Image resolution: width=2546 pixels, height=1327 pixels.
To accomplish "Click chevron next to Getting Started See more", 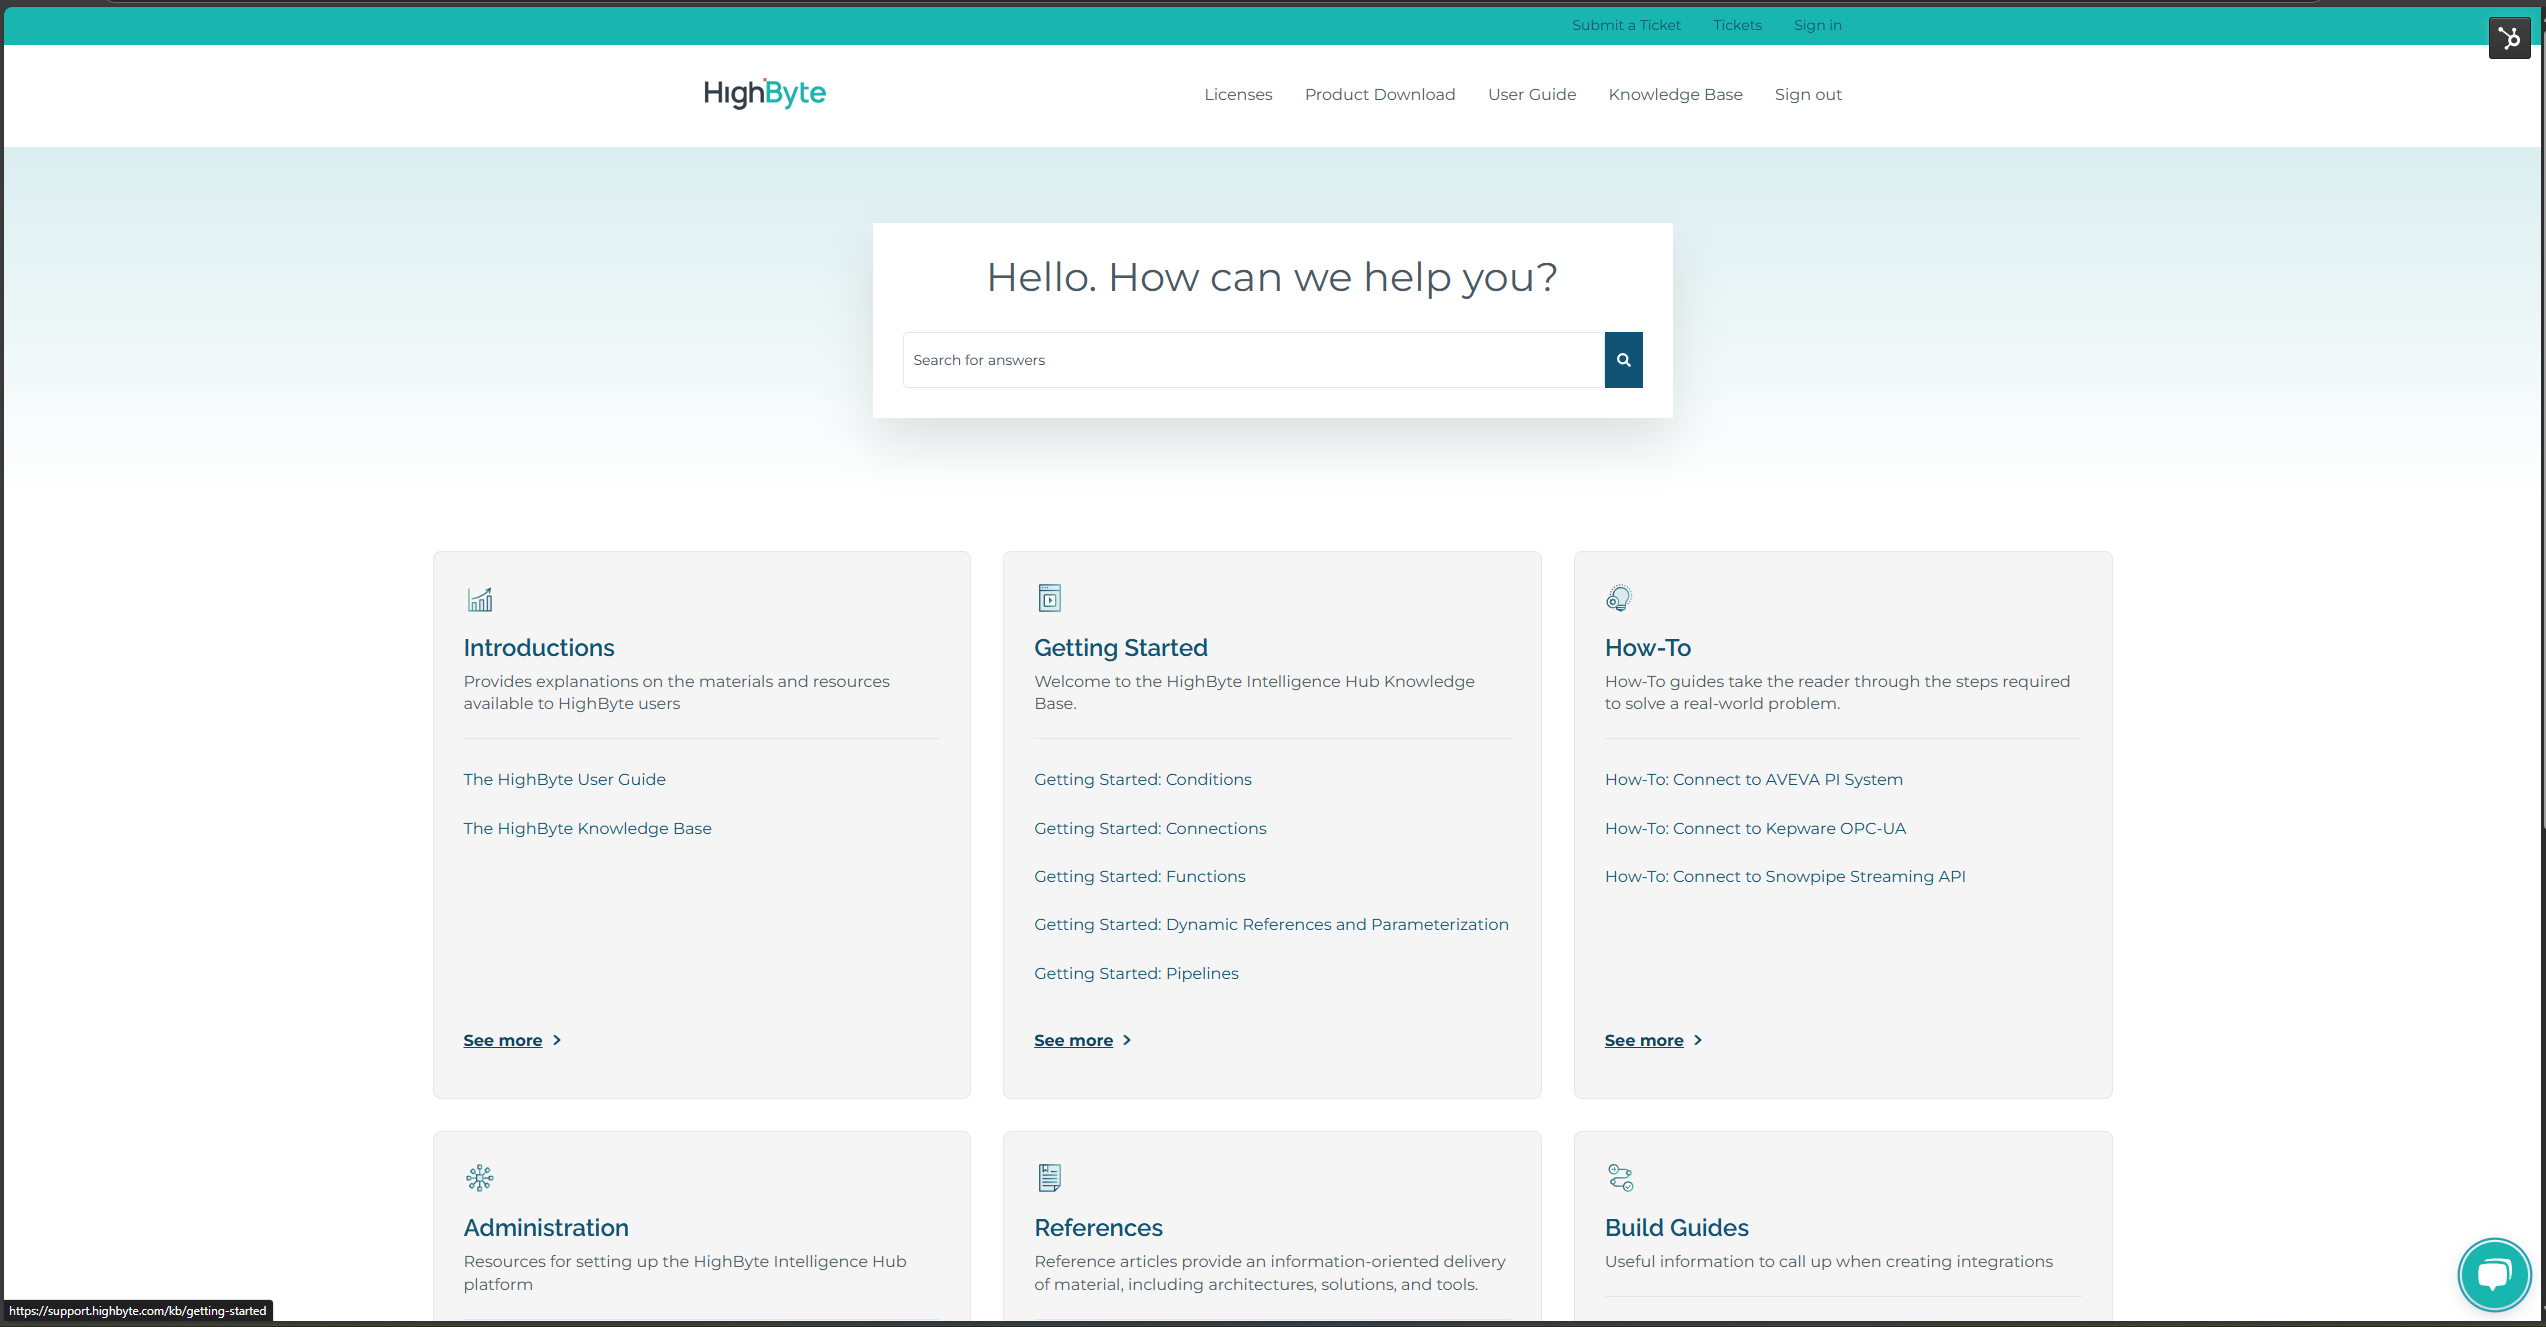I will click(x=1127, y=1040).
